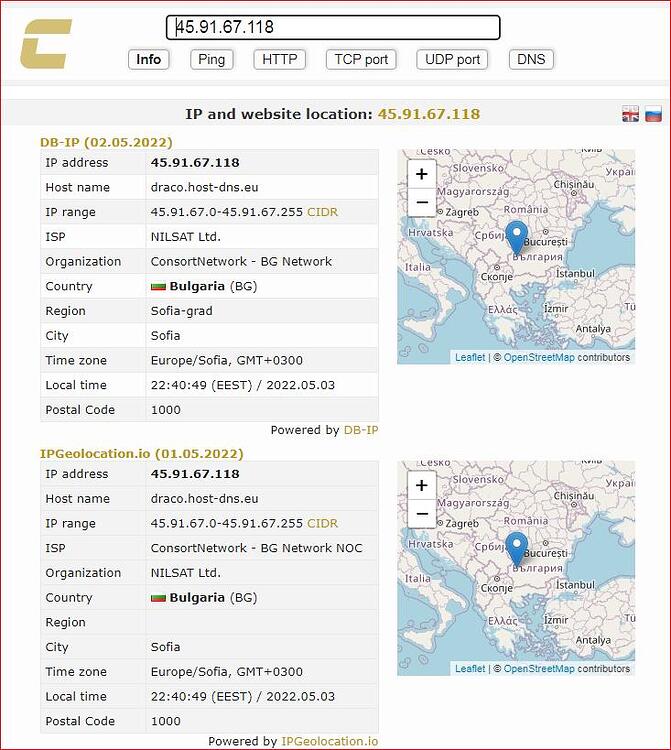Follow the Powered by DB-IP link
This screenshot has width=671, height=750.
(361, 430)
